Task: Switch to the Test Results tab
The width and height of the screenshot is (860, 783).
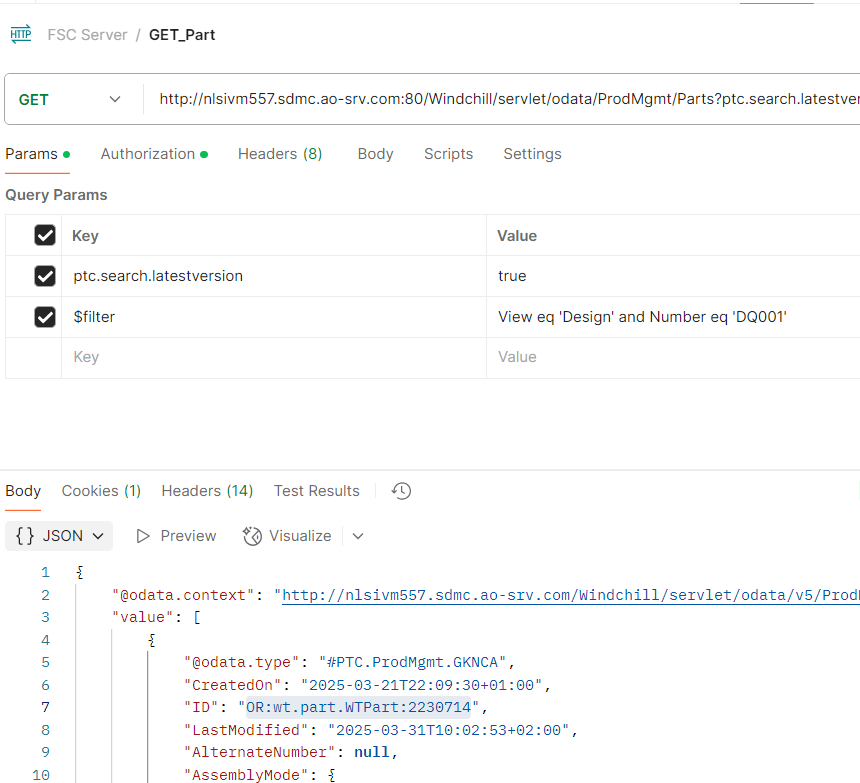Action: tap(316, 490)
